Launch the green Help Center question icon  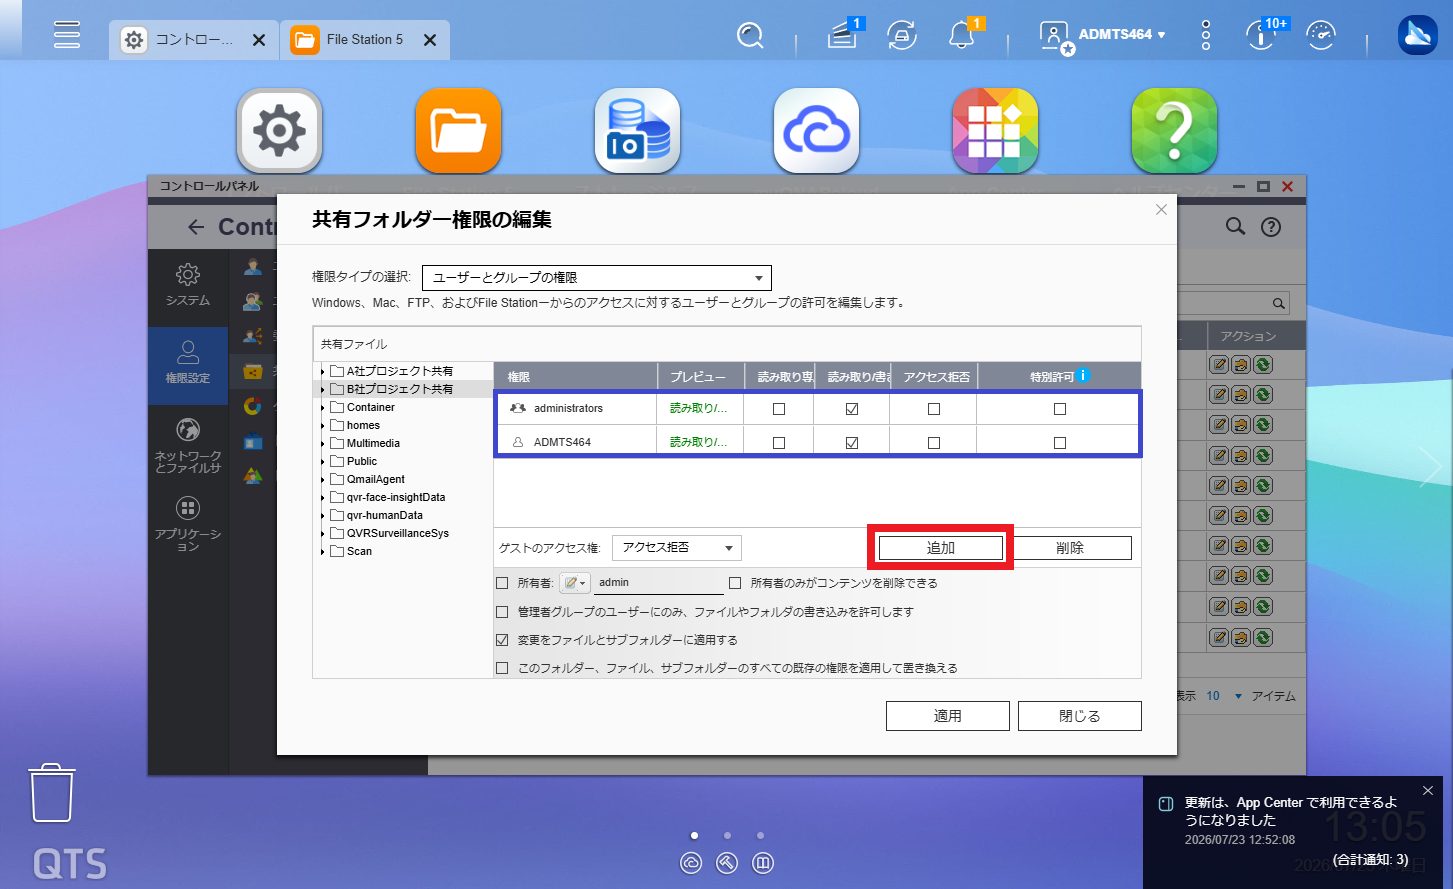[x=1174, y=130]
